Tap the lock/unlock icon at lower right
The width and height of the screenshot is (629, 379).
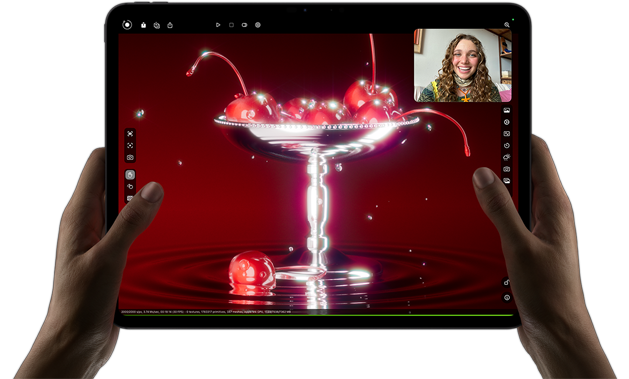tap(507, 282)
